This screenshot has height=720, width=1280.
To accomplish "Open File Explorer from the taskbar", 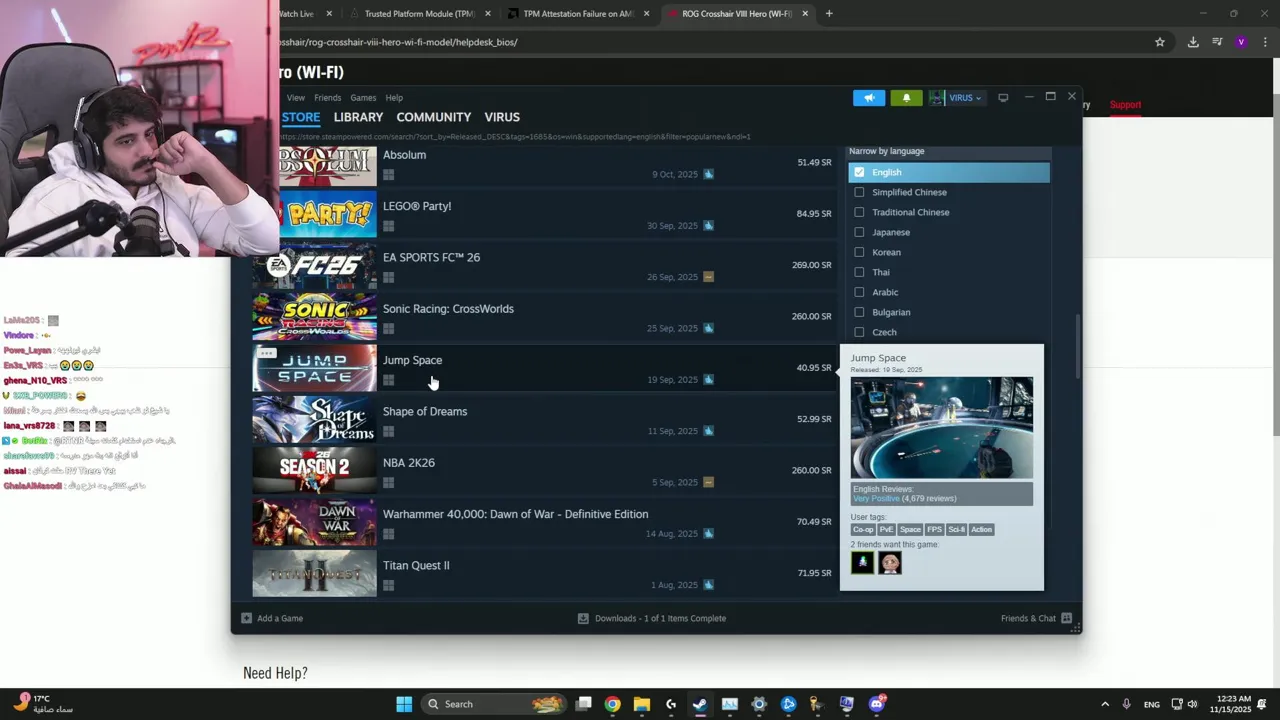I will 642,704.
